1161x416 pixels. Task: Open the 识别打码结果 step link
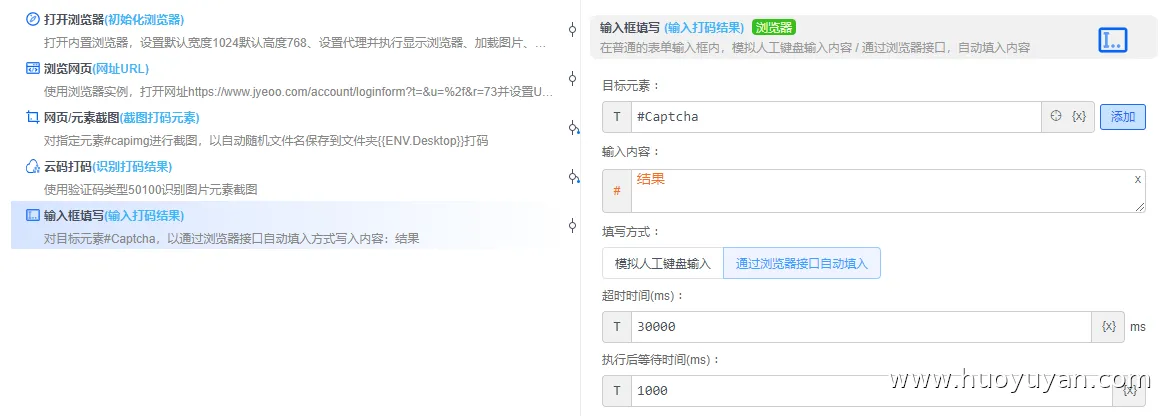(x=133, y=167)
